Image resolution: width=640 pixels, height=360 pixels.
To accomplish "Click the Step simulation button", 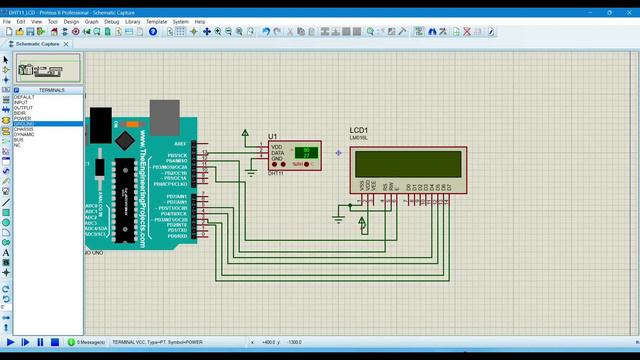I will [25, 342].
